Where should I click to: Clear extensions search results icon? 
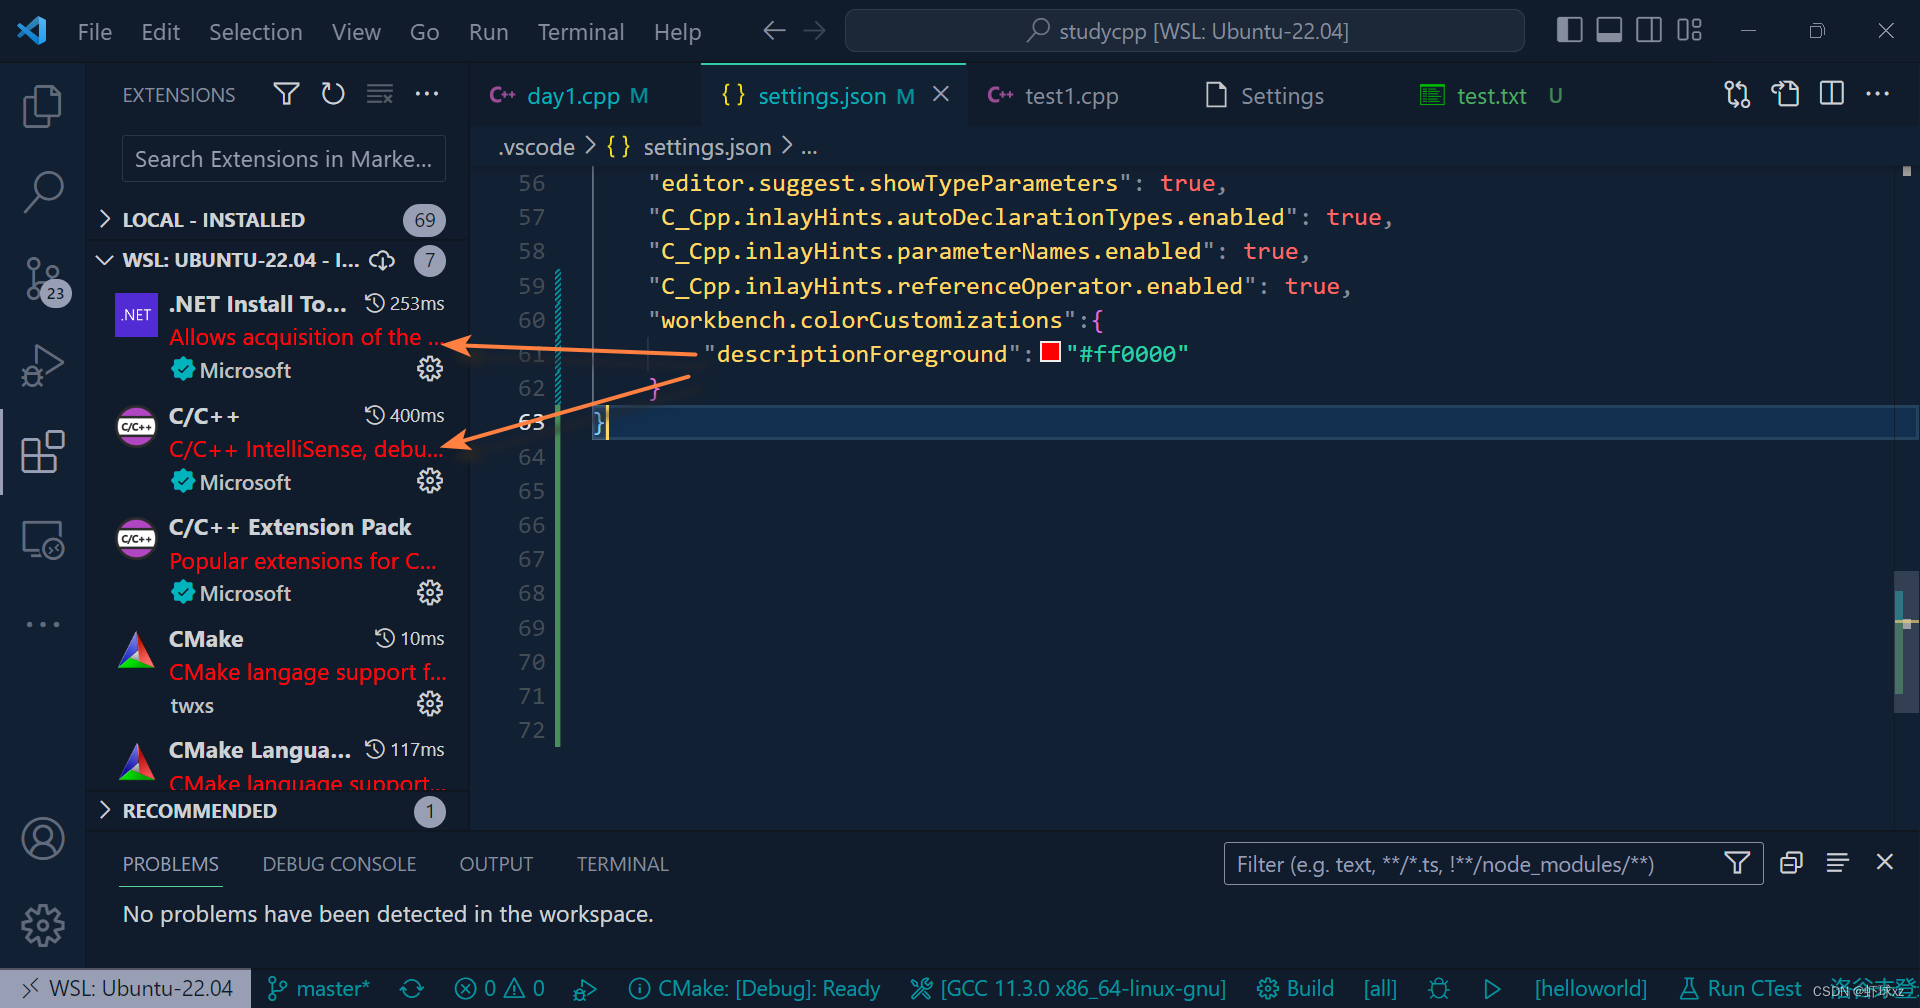[x=380, y=94]
